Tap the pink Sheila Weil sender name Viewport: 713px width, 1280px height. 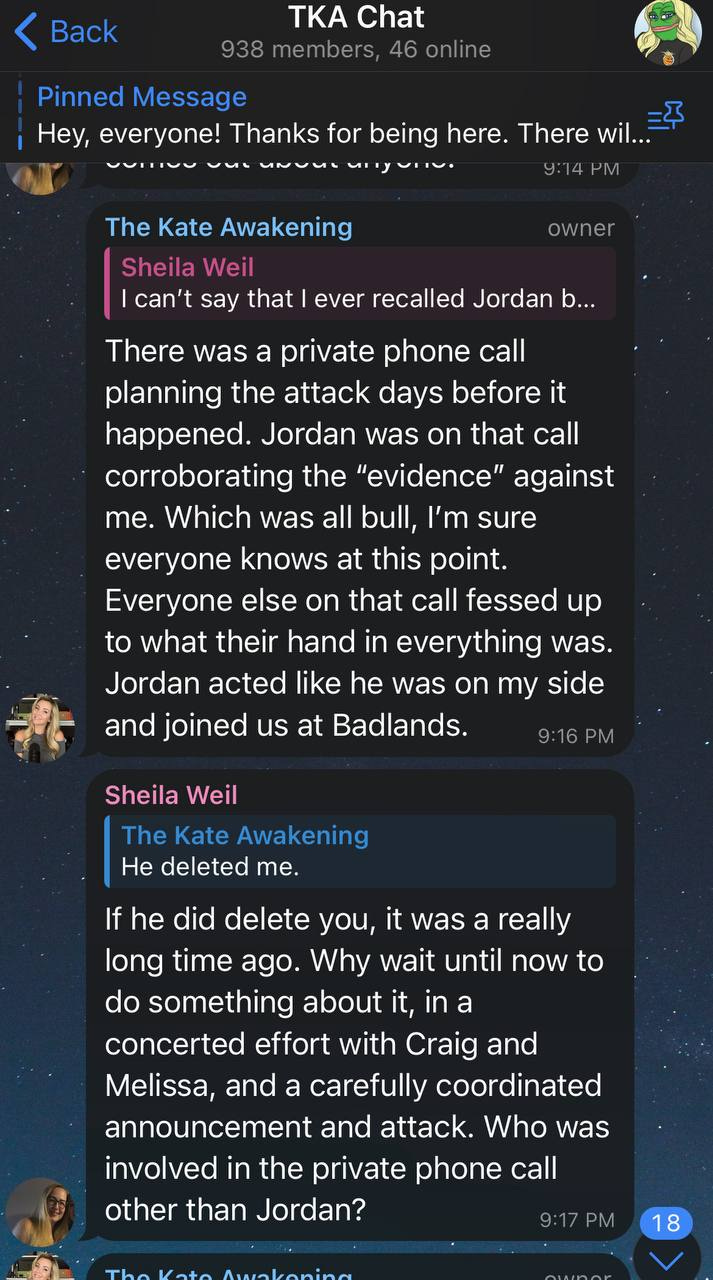pos(171,795)
